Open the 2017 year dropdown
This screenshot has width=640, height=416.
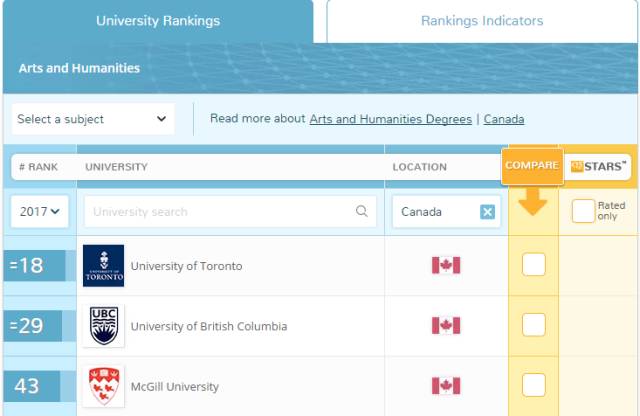tap(40, 211)
